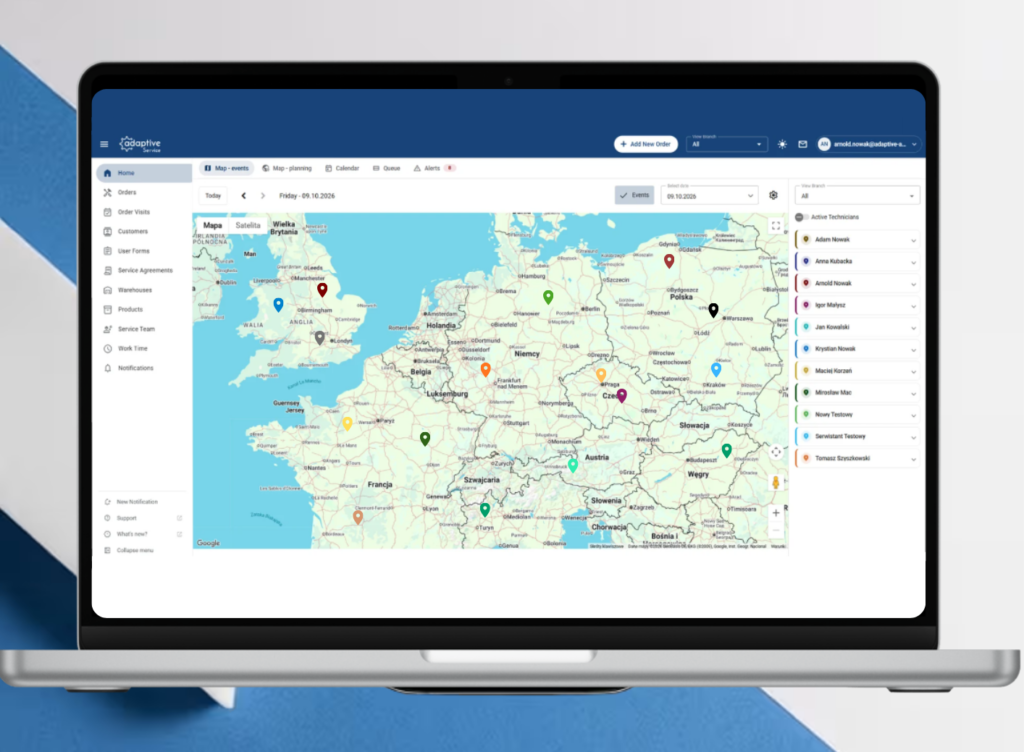Click the Today button
This screenshot has height=752, width=1024.
213,196
